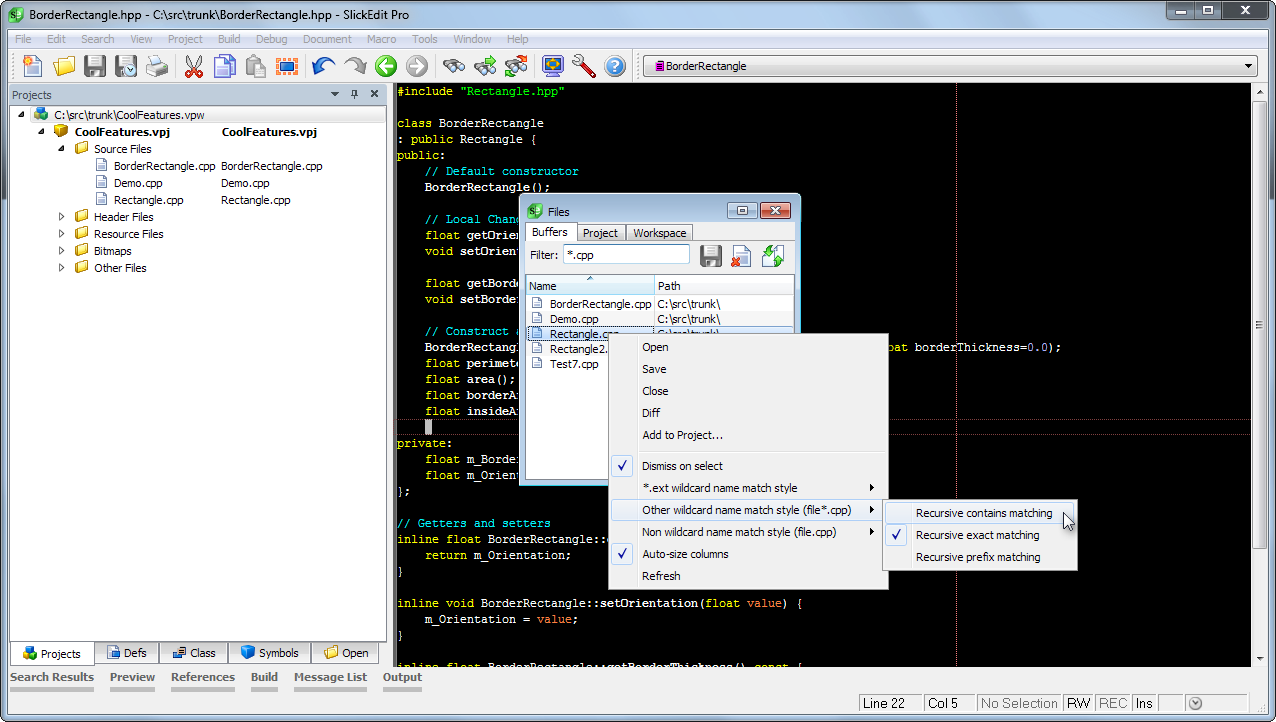The width and height of the screenshot is (1276, 722).
Task: Open the Projects panel options dropdown arrow
Action: coord(335,94)
